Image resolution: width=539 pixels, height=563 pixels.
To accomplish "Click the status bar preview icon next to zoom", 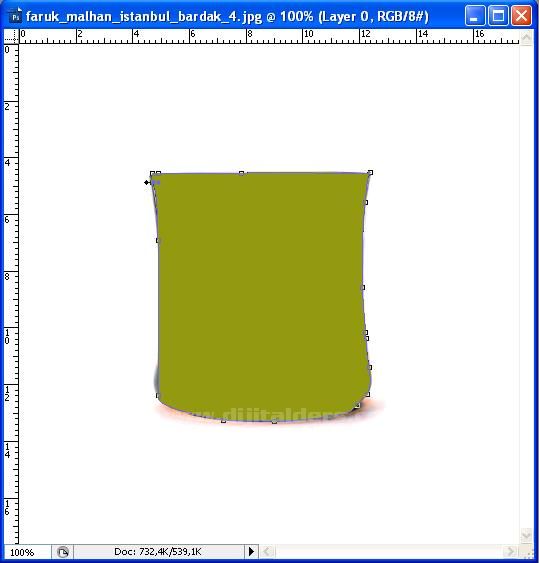I will (63, 552).
